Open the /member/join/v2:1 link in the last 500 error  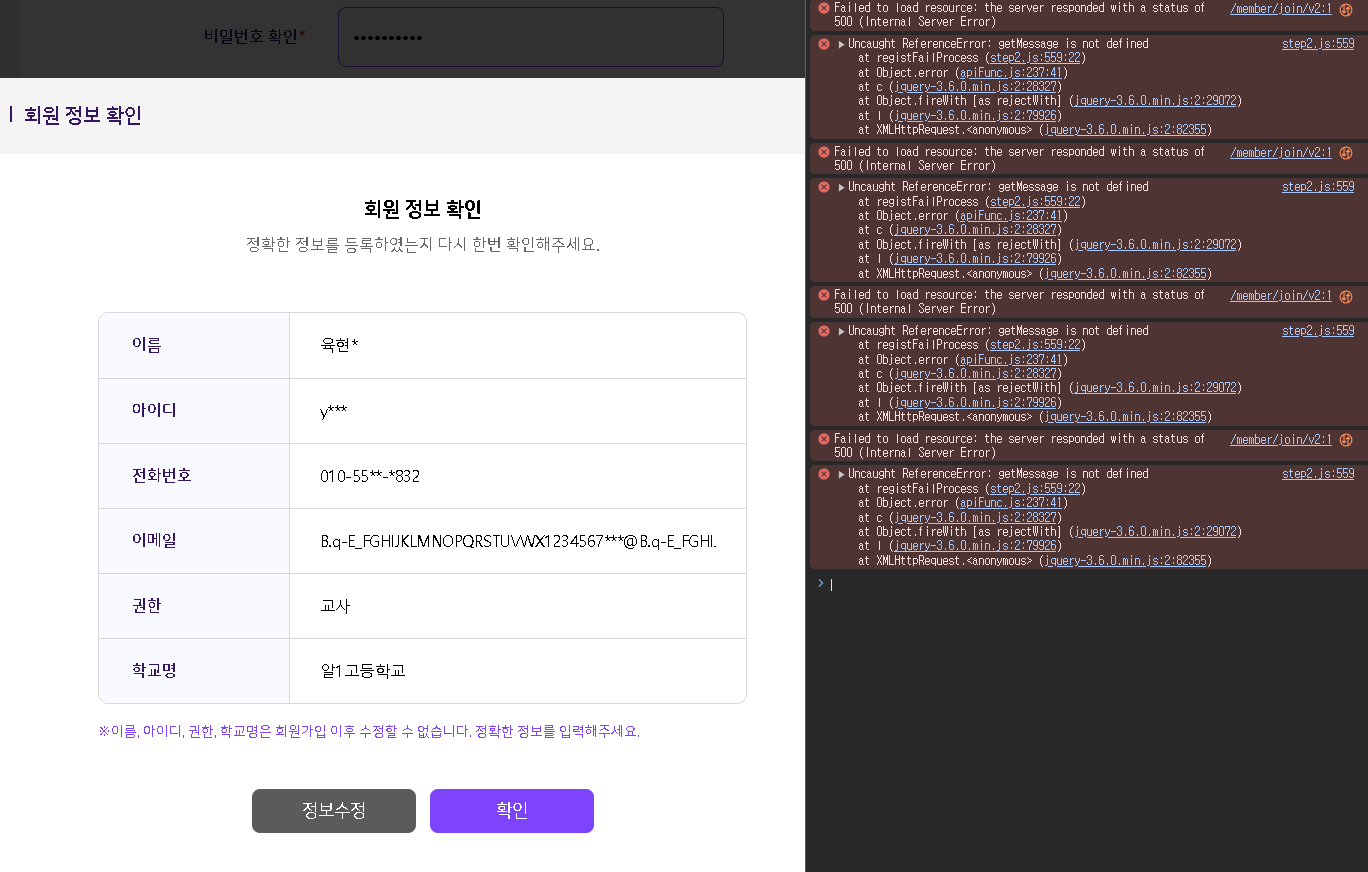tap(1280, 440)
